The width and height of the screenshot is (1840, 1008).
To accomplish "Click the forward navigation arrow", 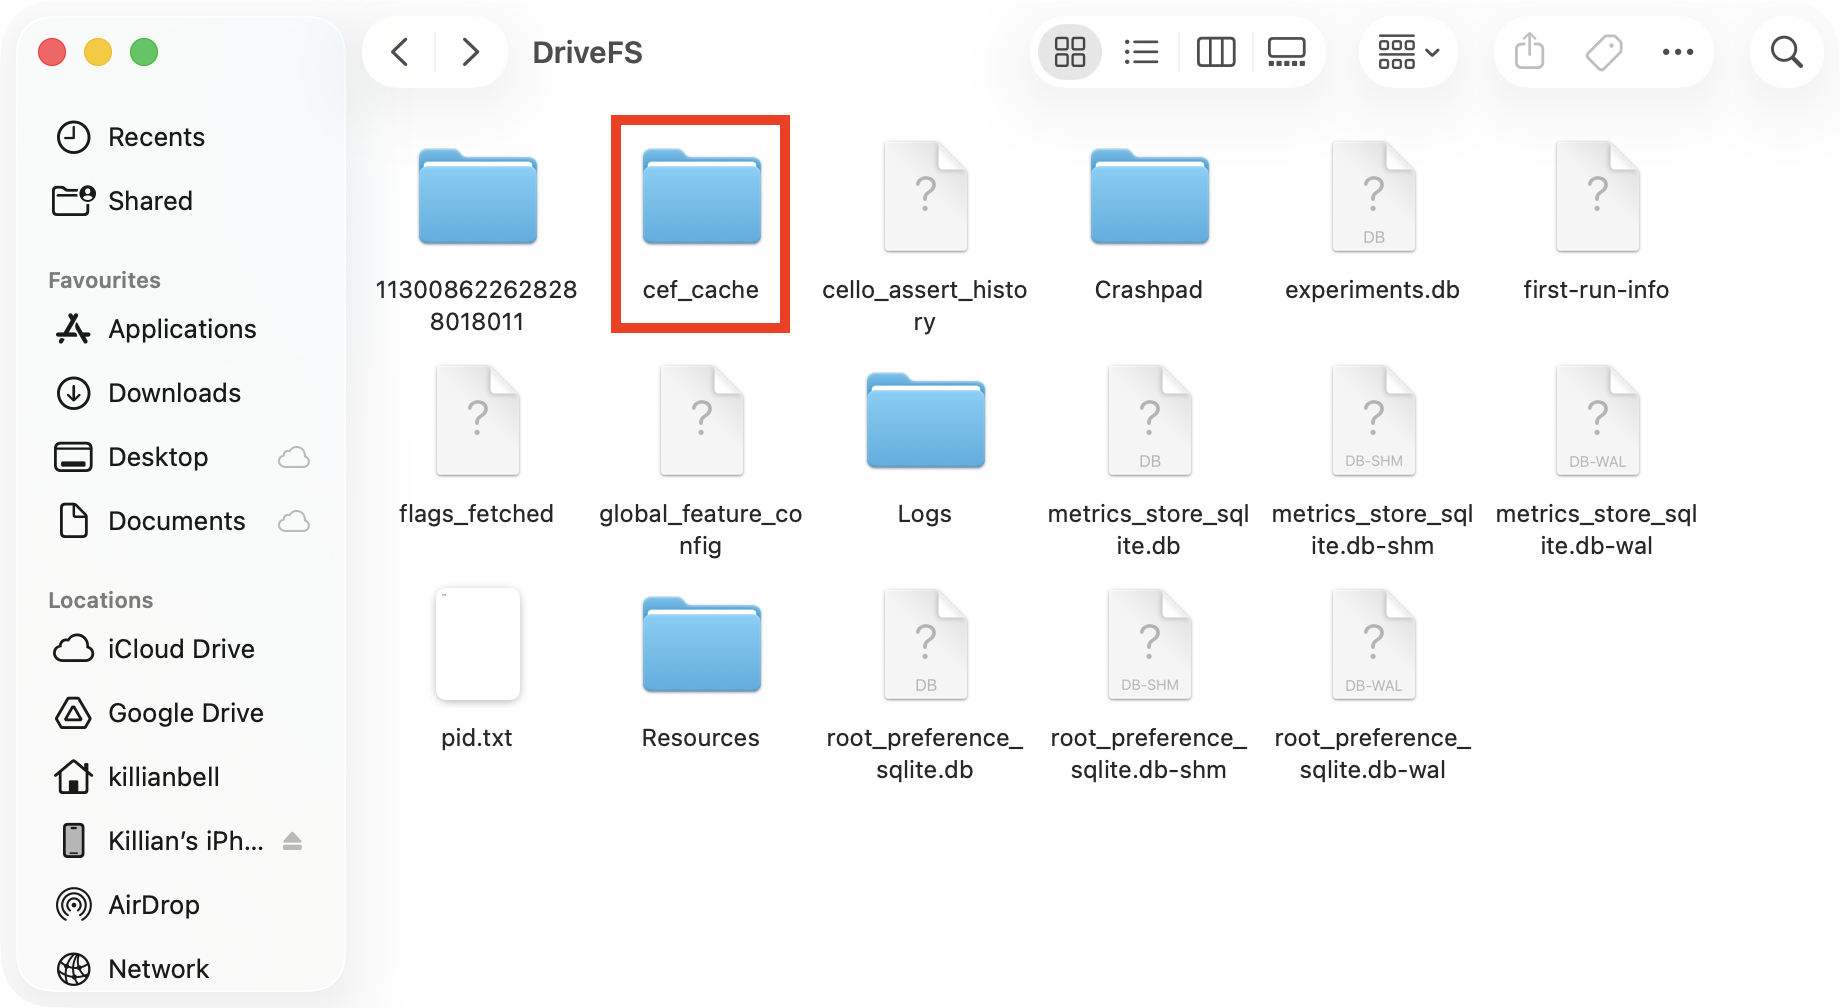I will point(471,52).
